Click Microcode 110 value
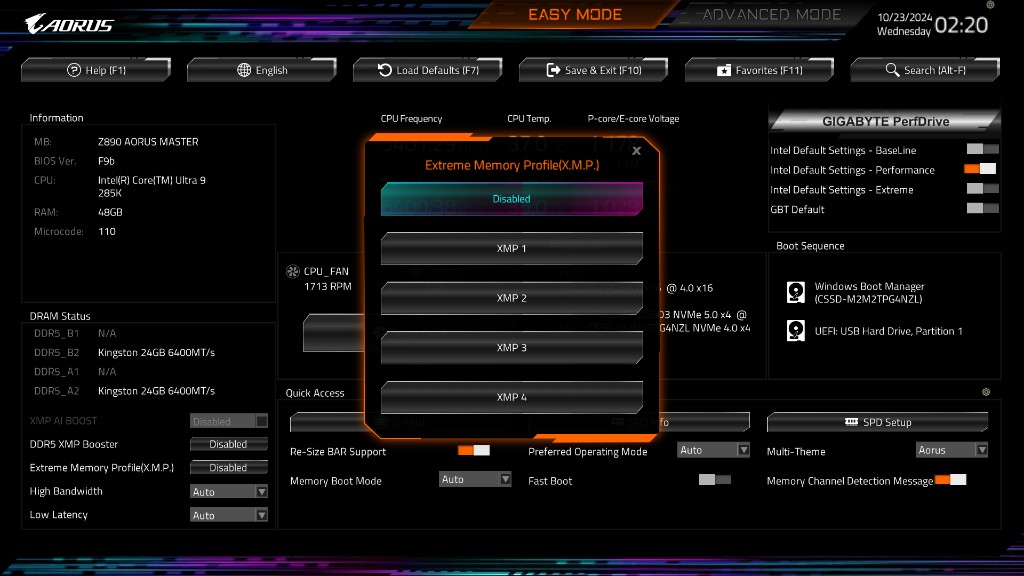This screenshot has width=1024, height=576. (x=106, y=231)
